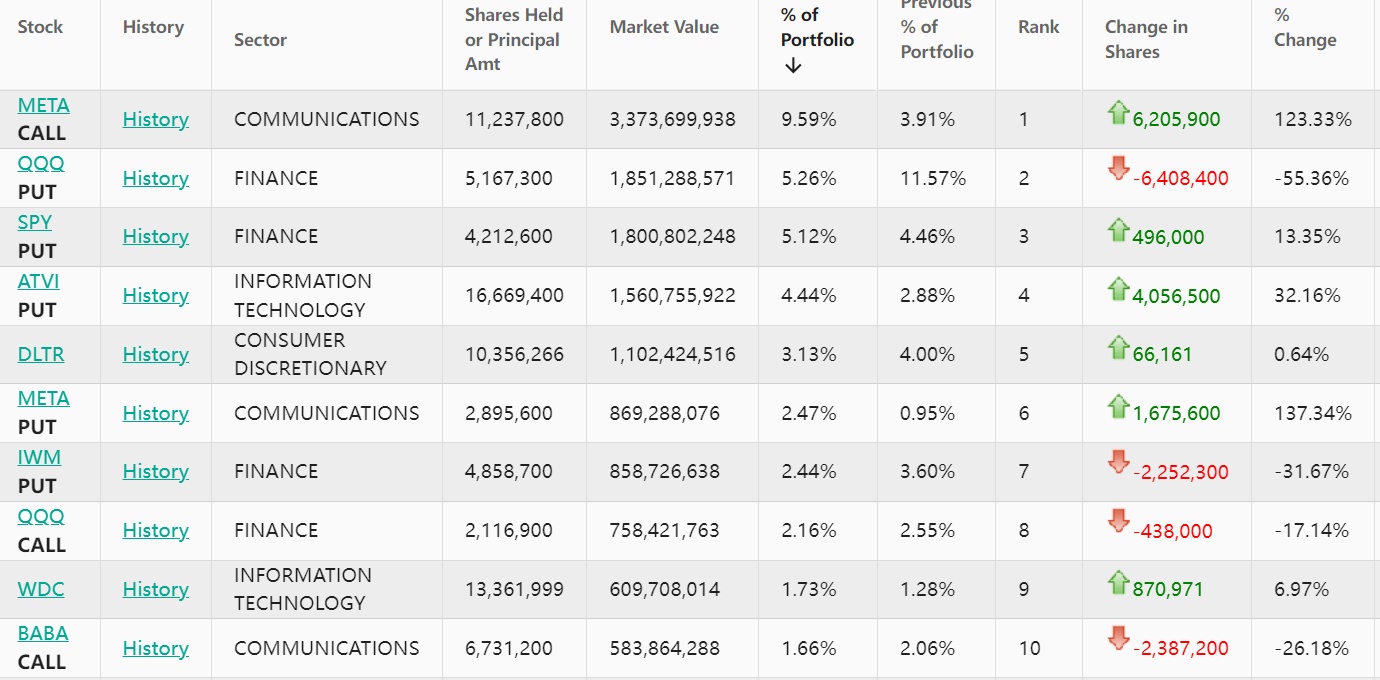This screenshot has width=1380, height=680.
Task: Open the DLTR stock link
Action: click(x=41, y=354)
